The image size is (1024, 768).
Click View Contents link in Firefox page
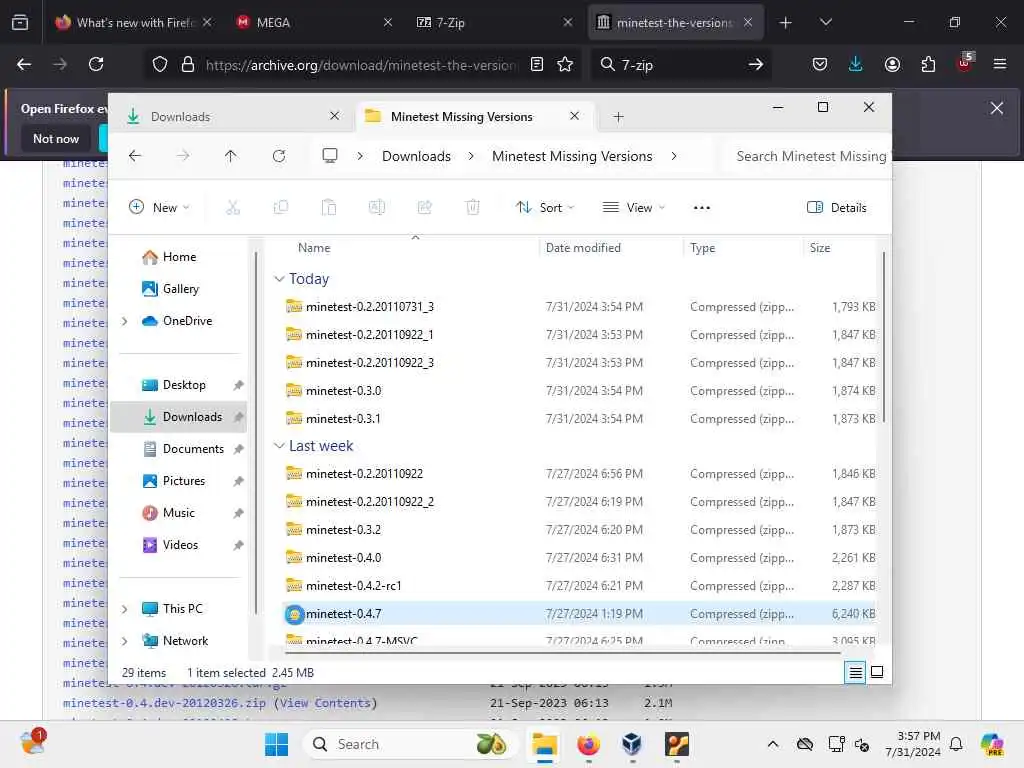tap(325, 703)
